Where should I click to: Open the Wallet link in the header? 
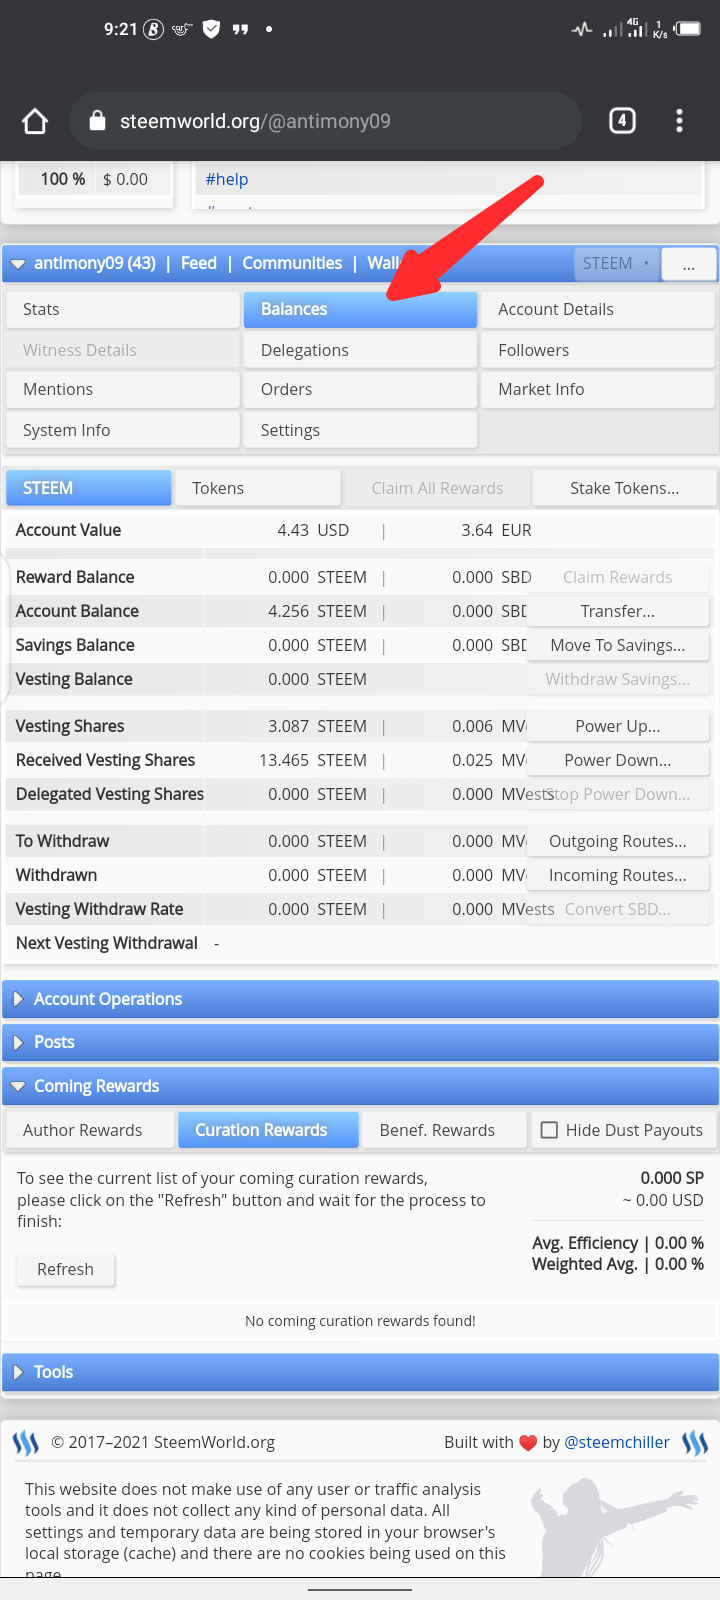[x=384, y=263]
